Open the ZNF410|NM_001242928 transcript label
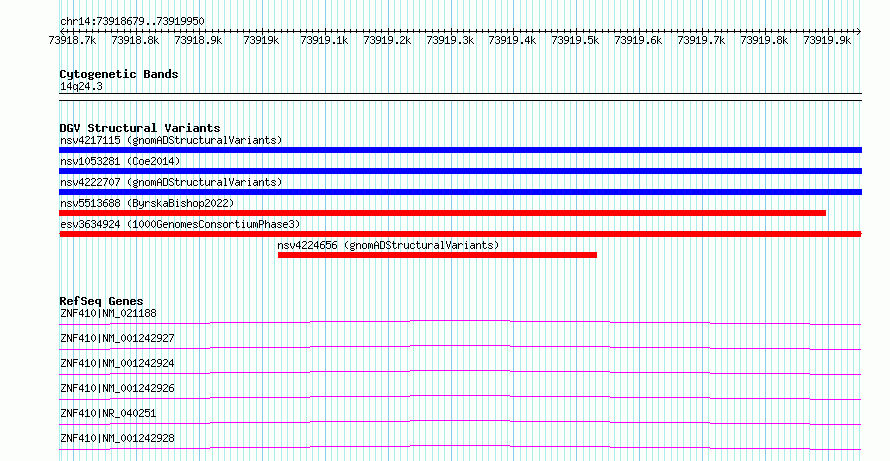 pos(117,438)
